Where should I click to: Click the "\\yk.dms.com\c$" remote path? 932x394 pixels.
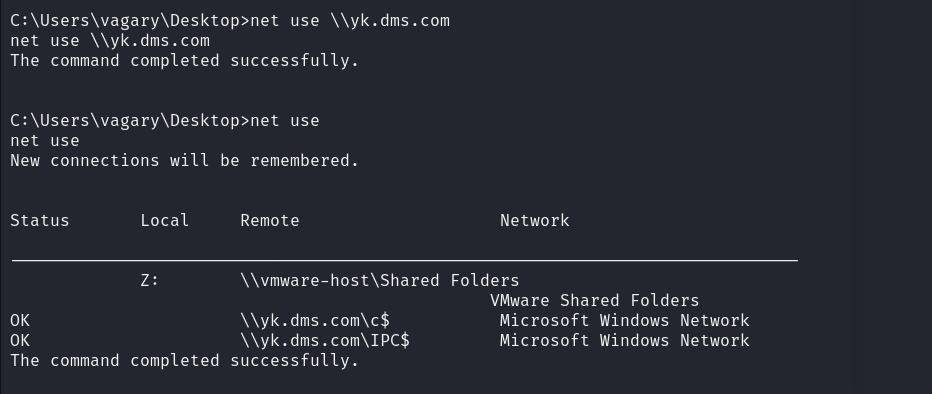click(315, 321)
